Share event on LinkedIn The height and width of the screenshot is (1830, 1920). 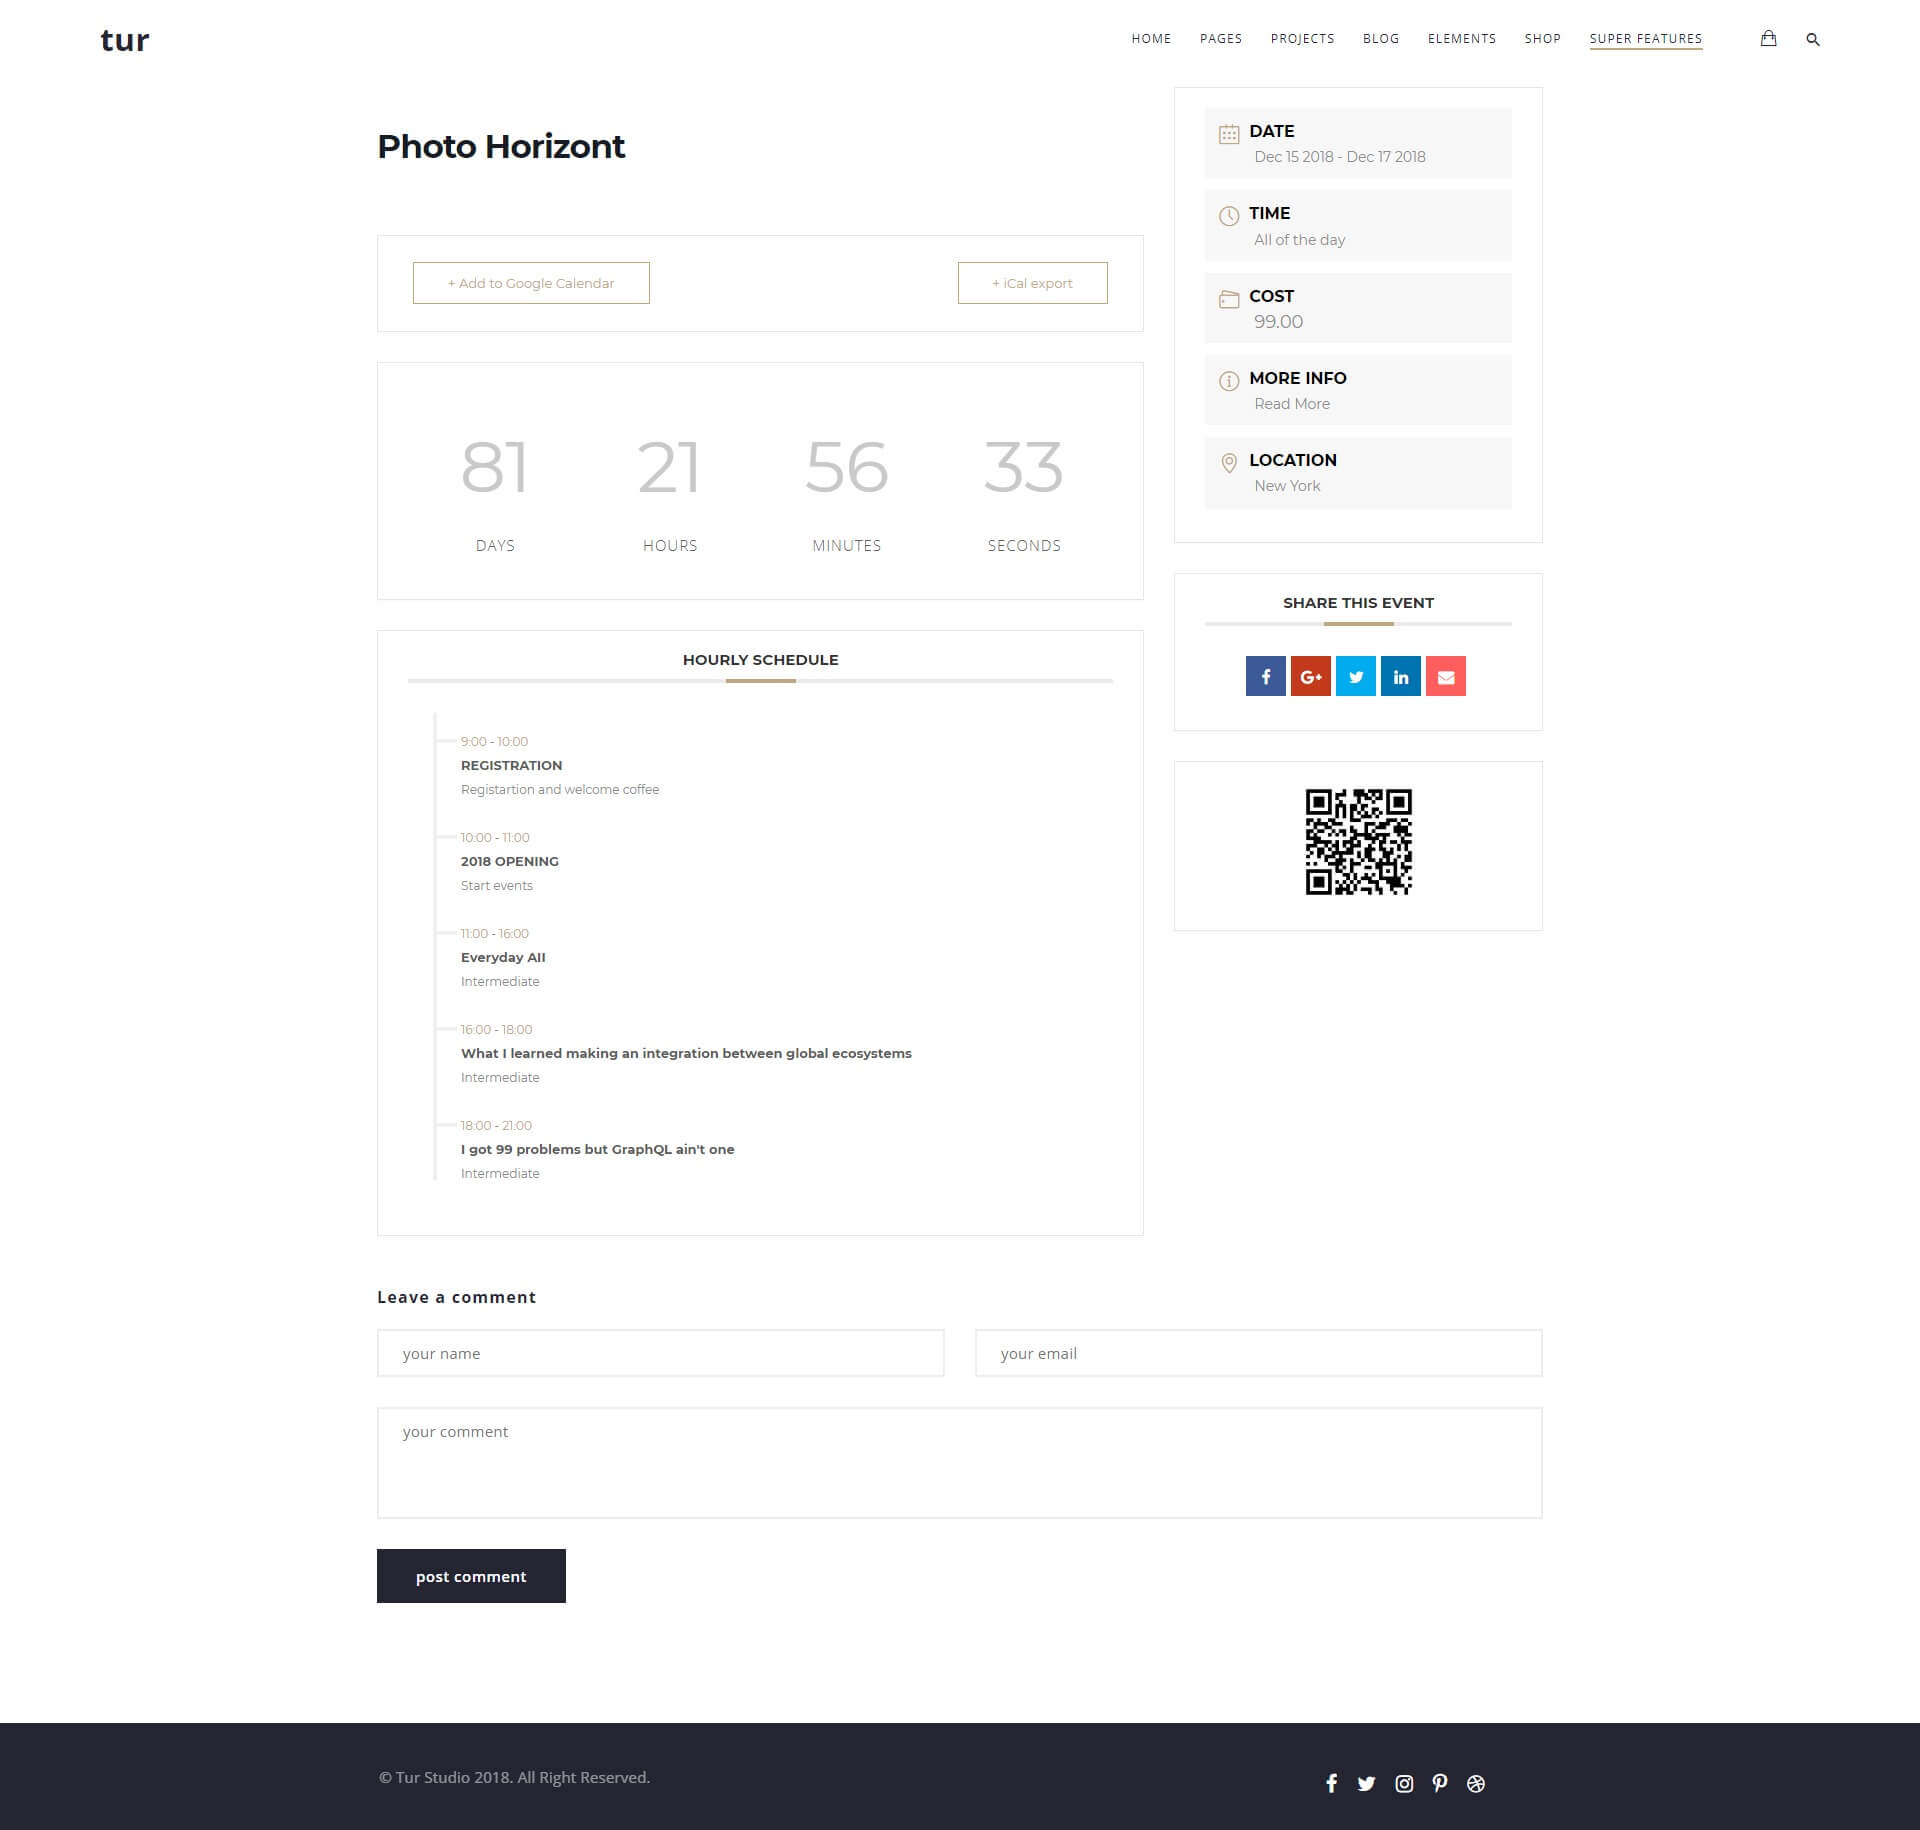click(x=1400, y=676)
